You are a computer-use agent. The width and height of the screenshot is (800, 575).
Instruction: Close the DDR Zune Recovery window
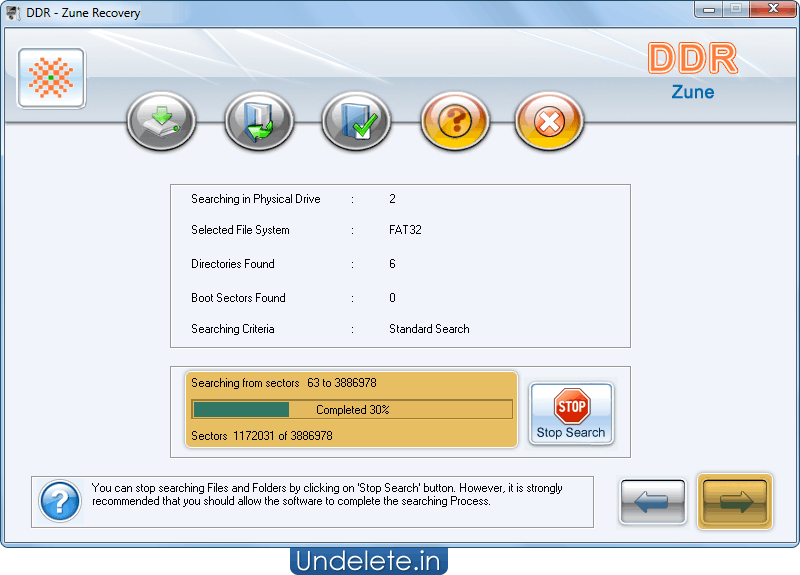pos(773,9)
